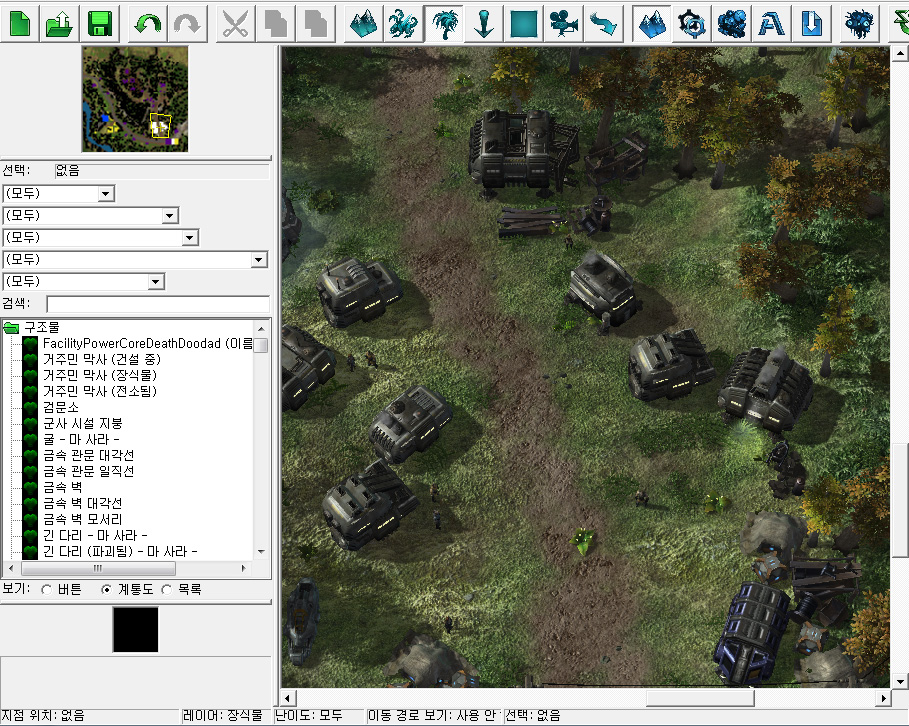This screenshot has height=726, width=909.
Task: Click the map viewport scroll-left arrow
Action: pyautogui.click(x=288, y=698)
